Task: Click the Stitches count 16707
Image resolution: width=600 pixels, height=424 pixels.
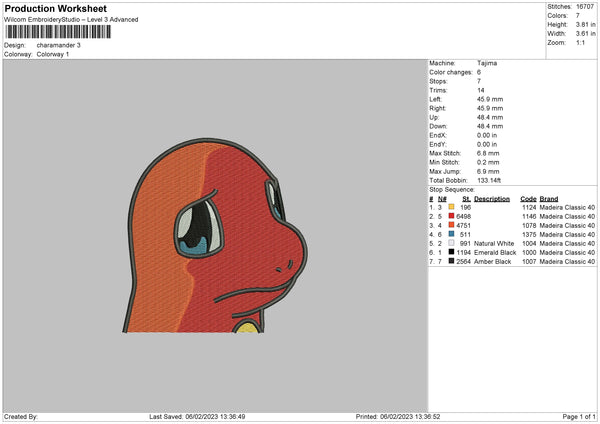Action: click(x=586, y=6)
